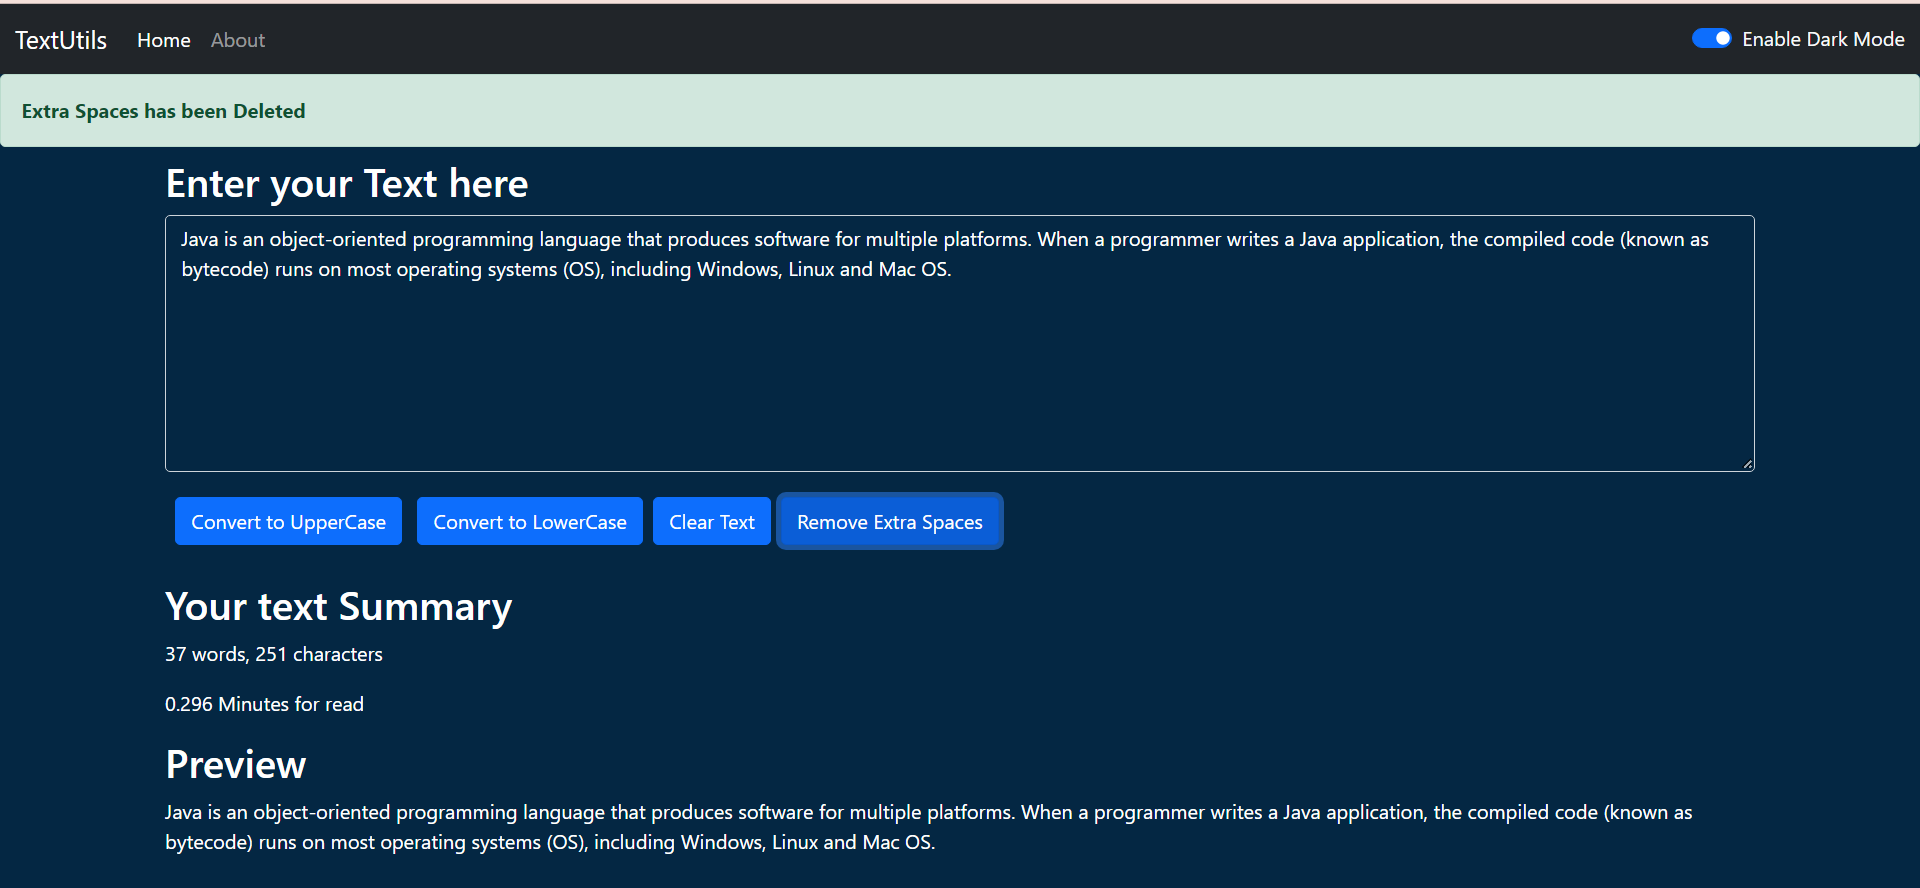Toggle the Enable Dark Mode switch
Viewport: 1920px width, 888px height.
pos(1711,38)
